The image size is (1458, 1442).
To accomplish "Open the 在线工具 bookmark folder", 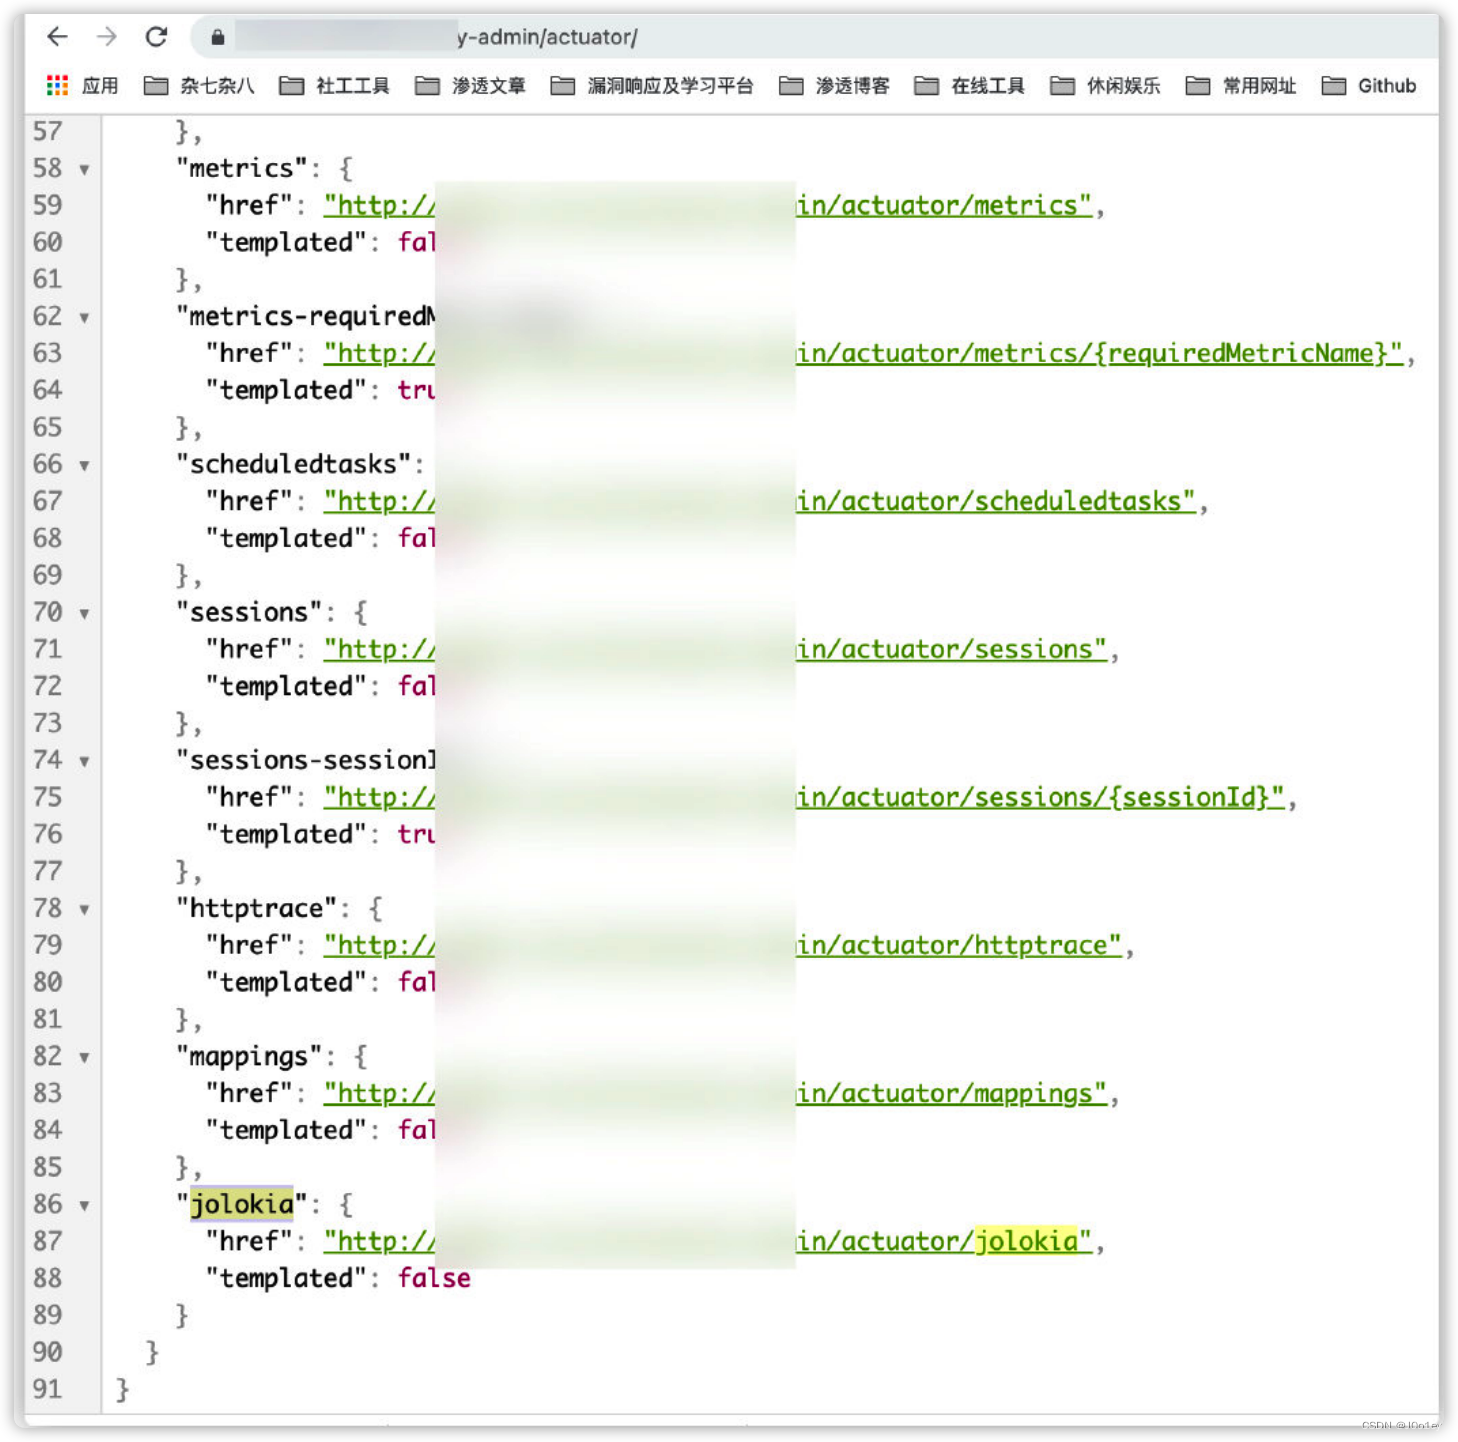I will coord(970,86).
